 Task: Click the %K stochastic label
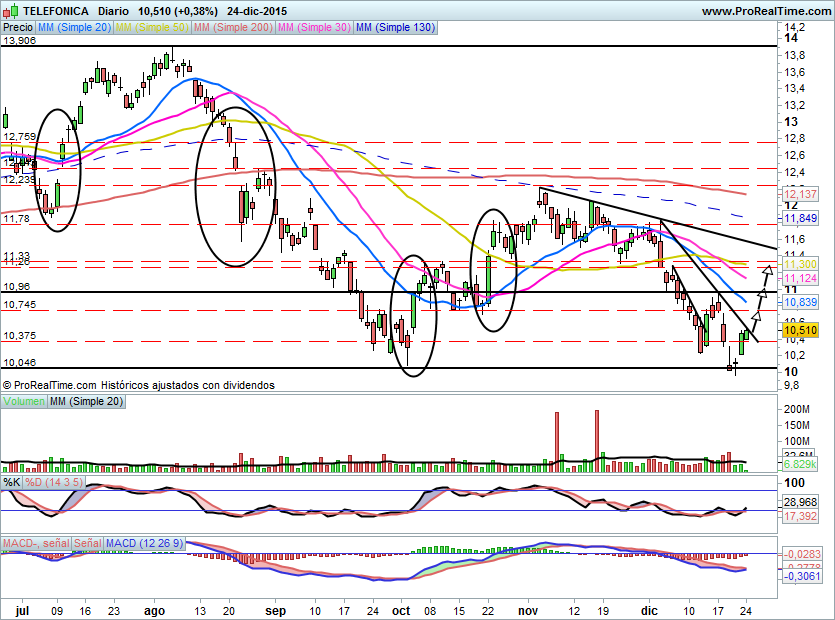(x=12, y=483)
